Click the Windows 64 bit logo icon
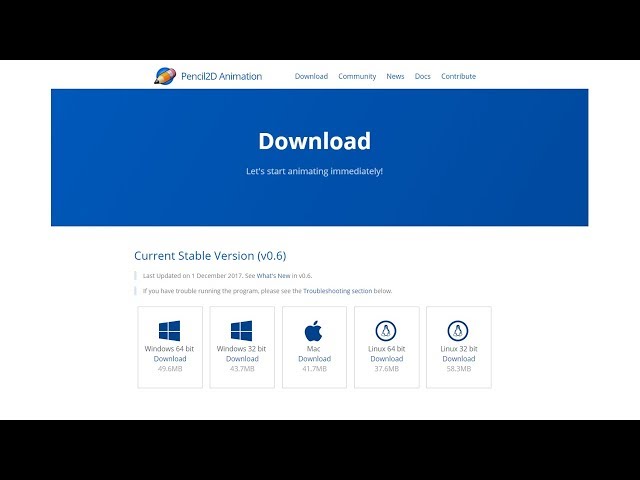 (169, 331)
